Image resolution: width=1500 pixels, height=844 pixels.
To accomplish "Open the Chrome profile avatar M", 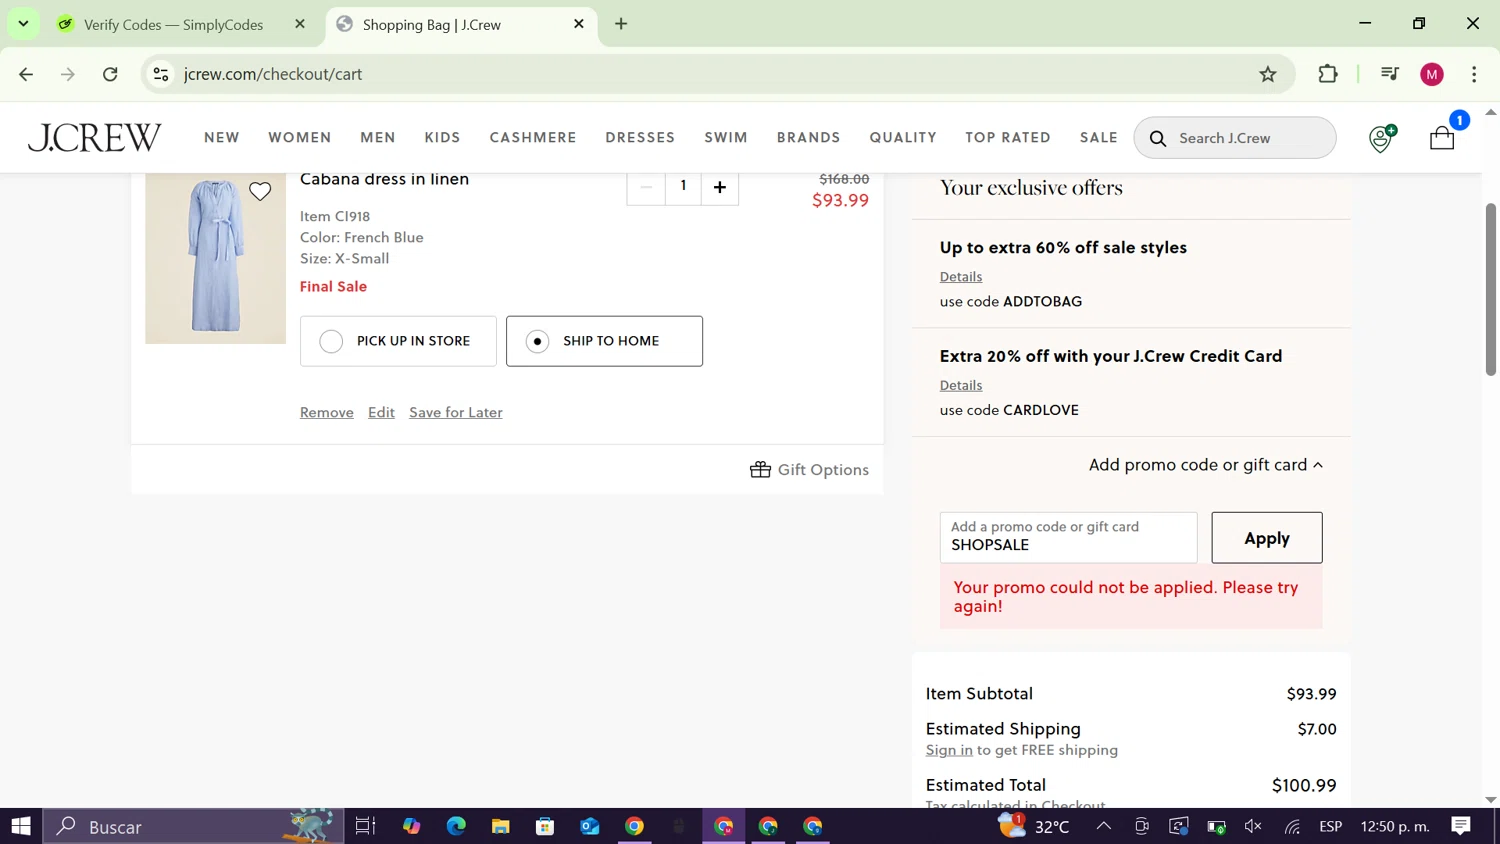I will [x=1432, y=74].
